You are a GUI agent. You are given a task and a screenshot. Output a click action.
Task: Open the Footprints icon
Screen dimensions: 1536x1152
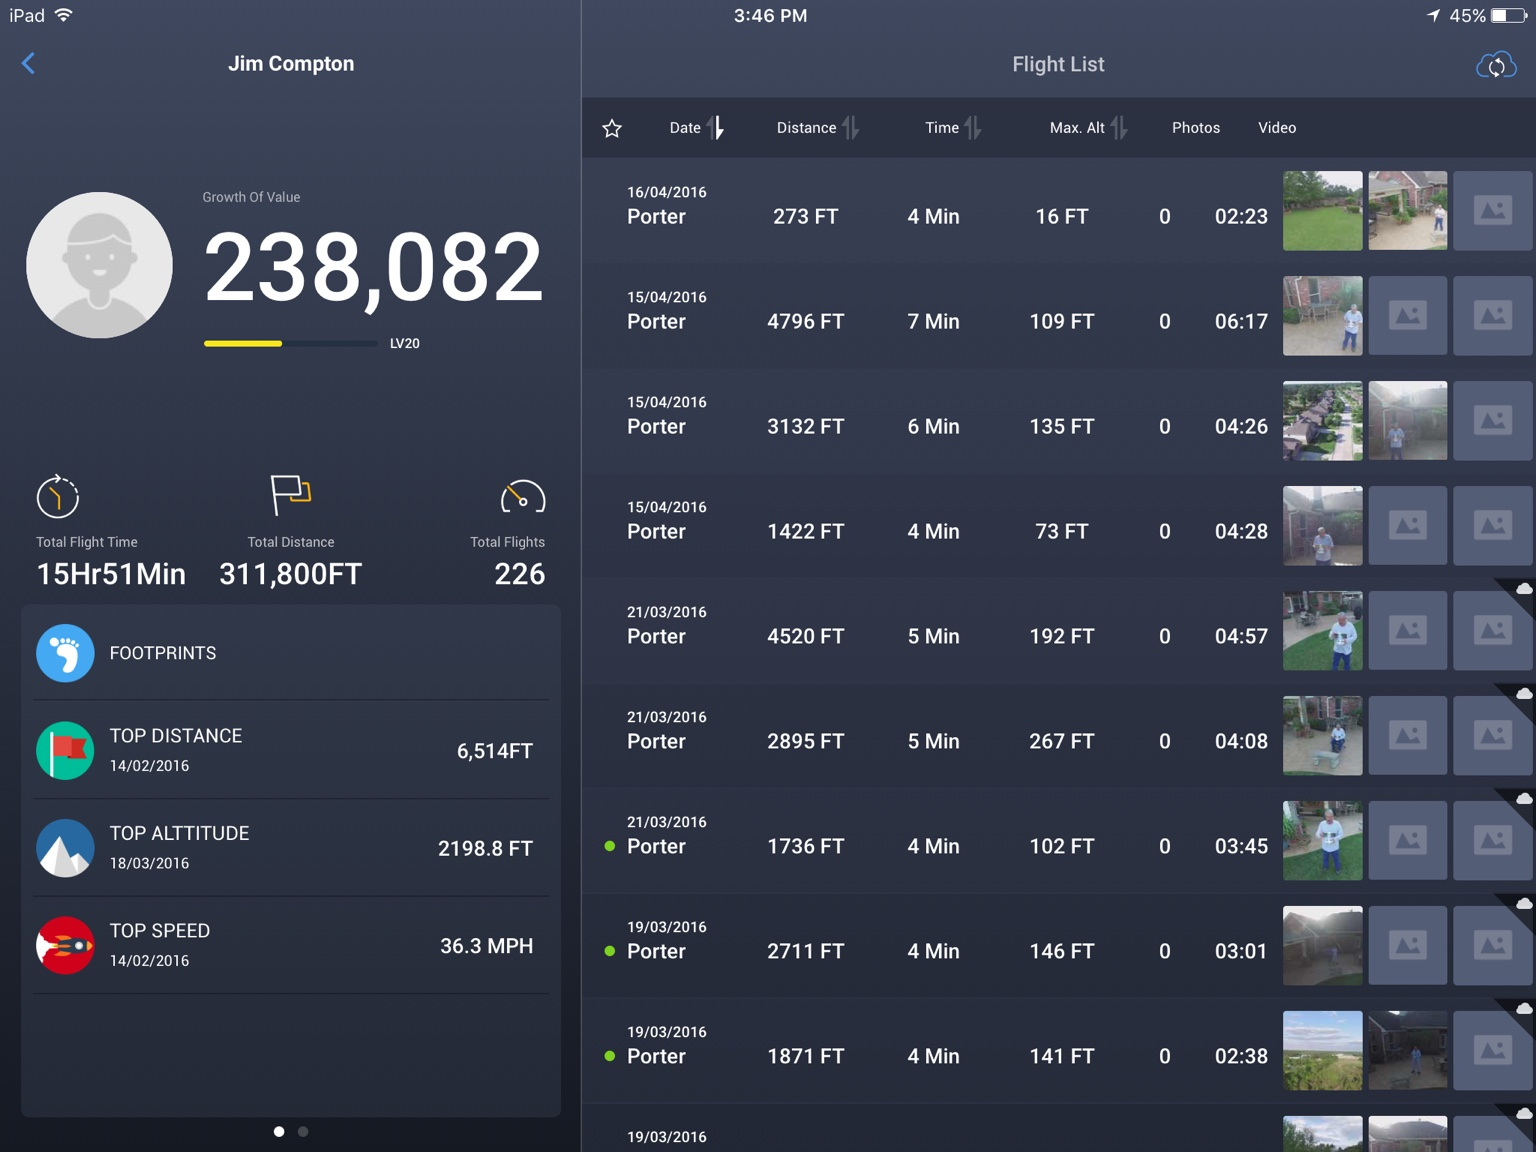[65, 653]
